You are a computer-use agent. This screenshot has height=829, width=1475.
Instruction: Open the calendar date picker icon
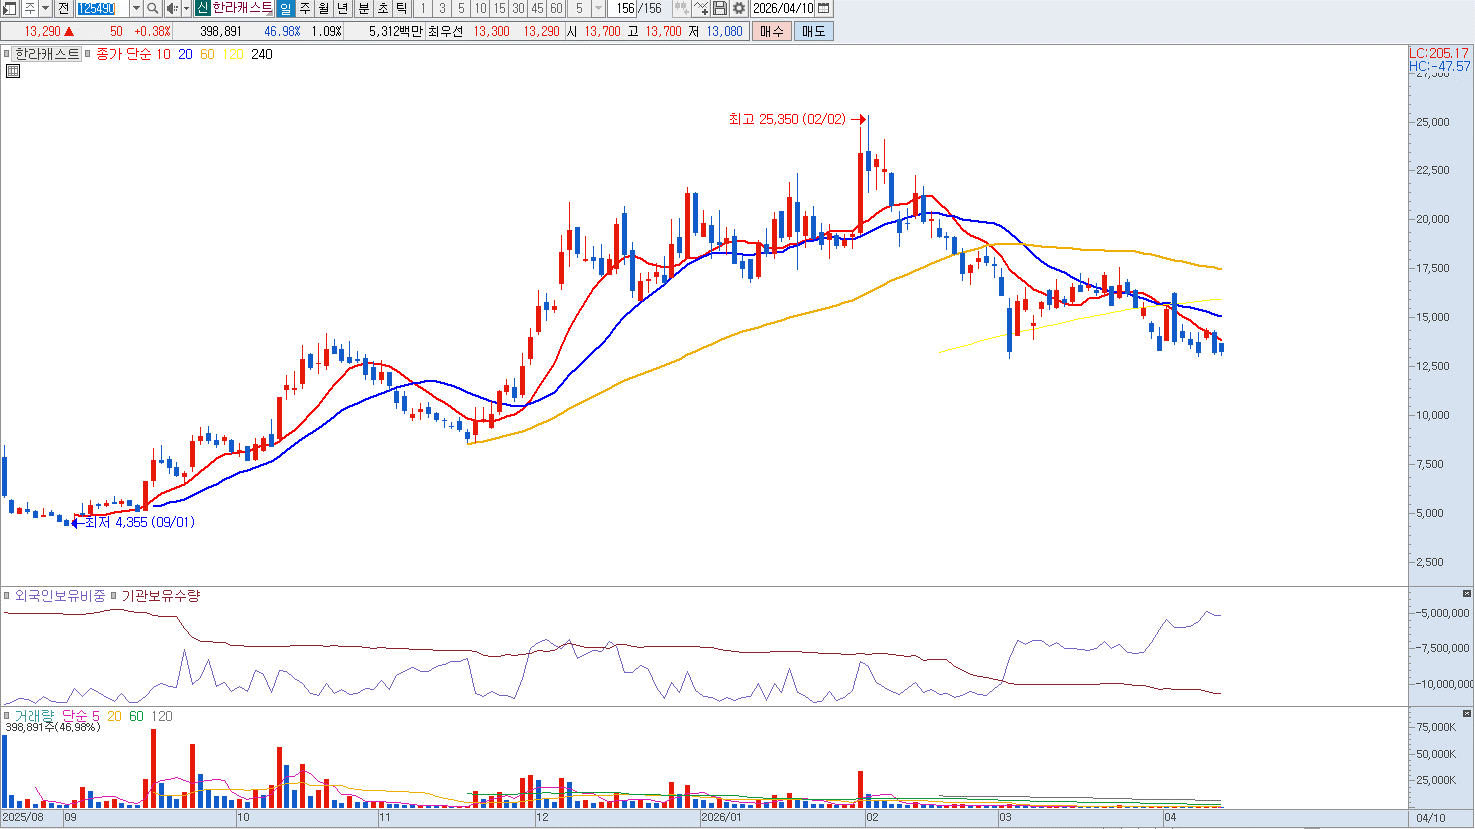[824, 8]
